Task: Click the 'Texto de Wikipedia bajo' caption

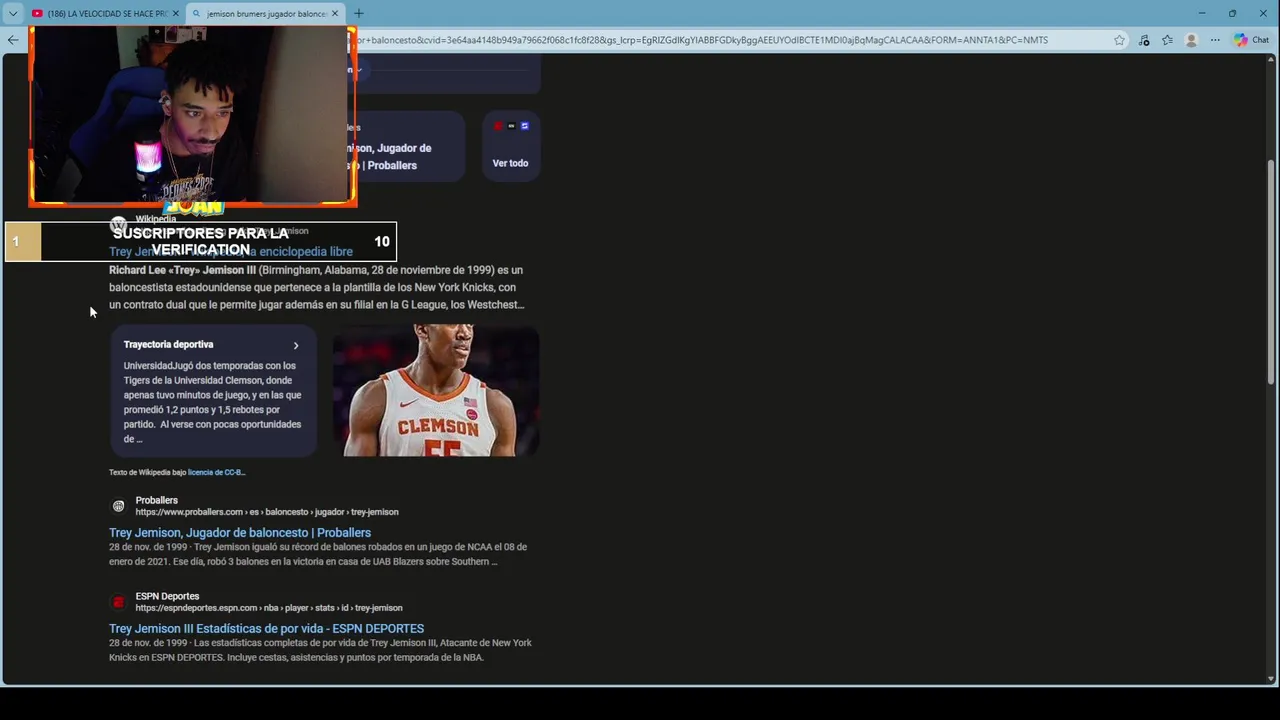Action: [x=148, y=472]
